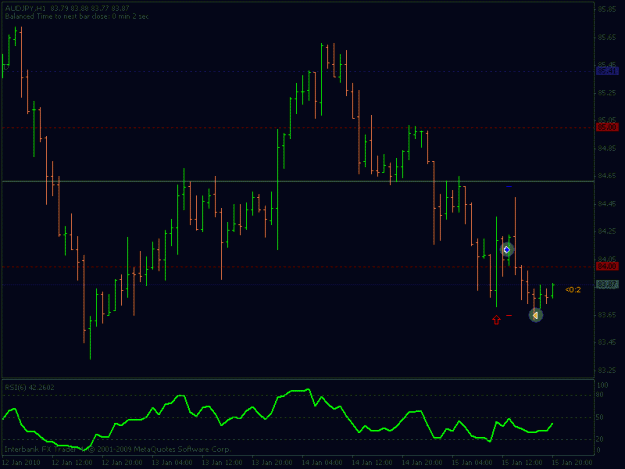Screen dimensions: 625x469
Task: Click the "14 Jan 04:00" time label
Action: click(322, 462)
